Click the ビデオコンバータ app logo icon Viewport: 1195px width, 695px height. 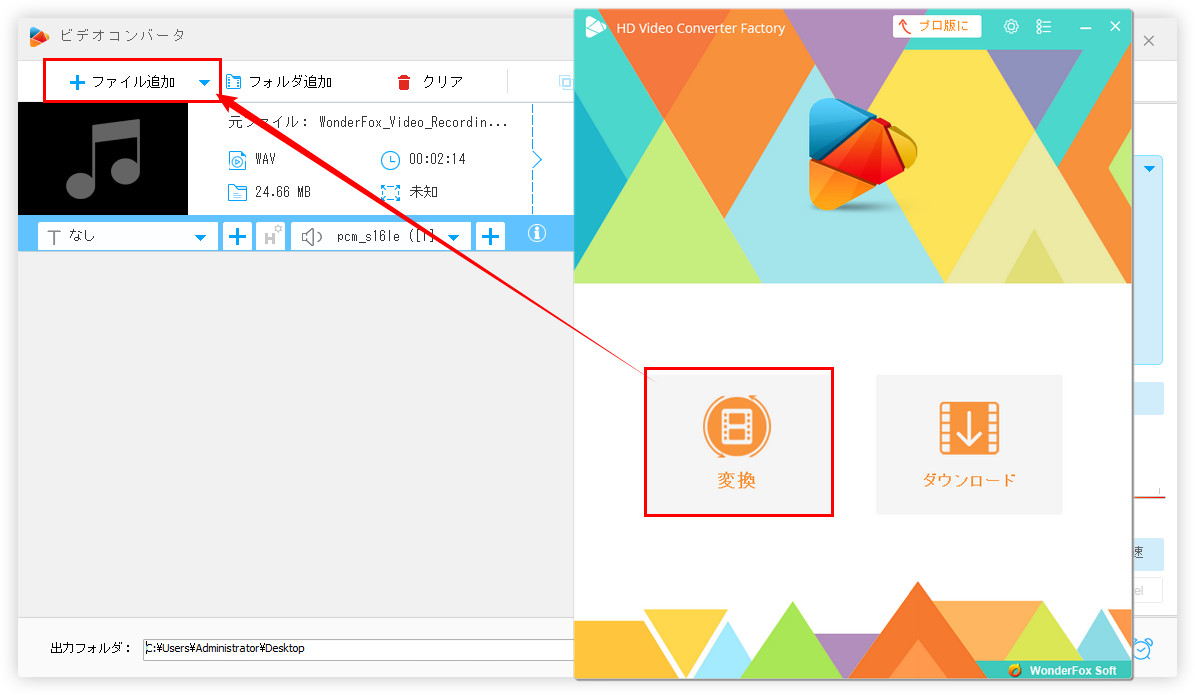(39, 36)
